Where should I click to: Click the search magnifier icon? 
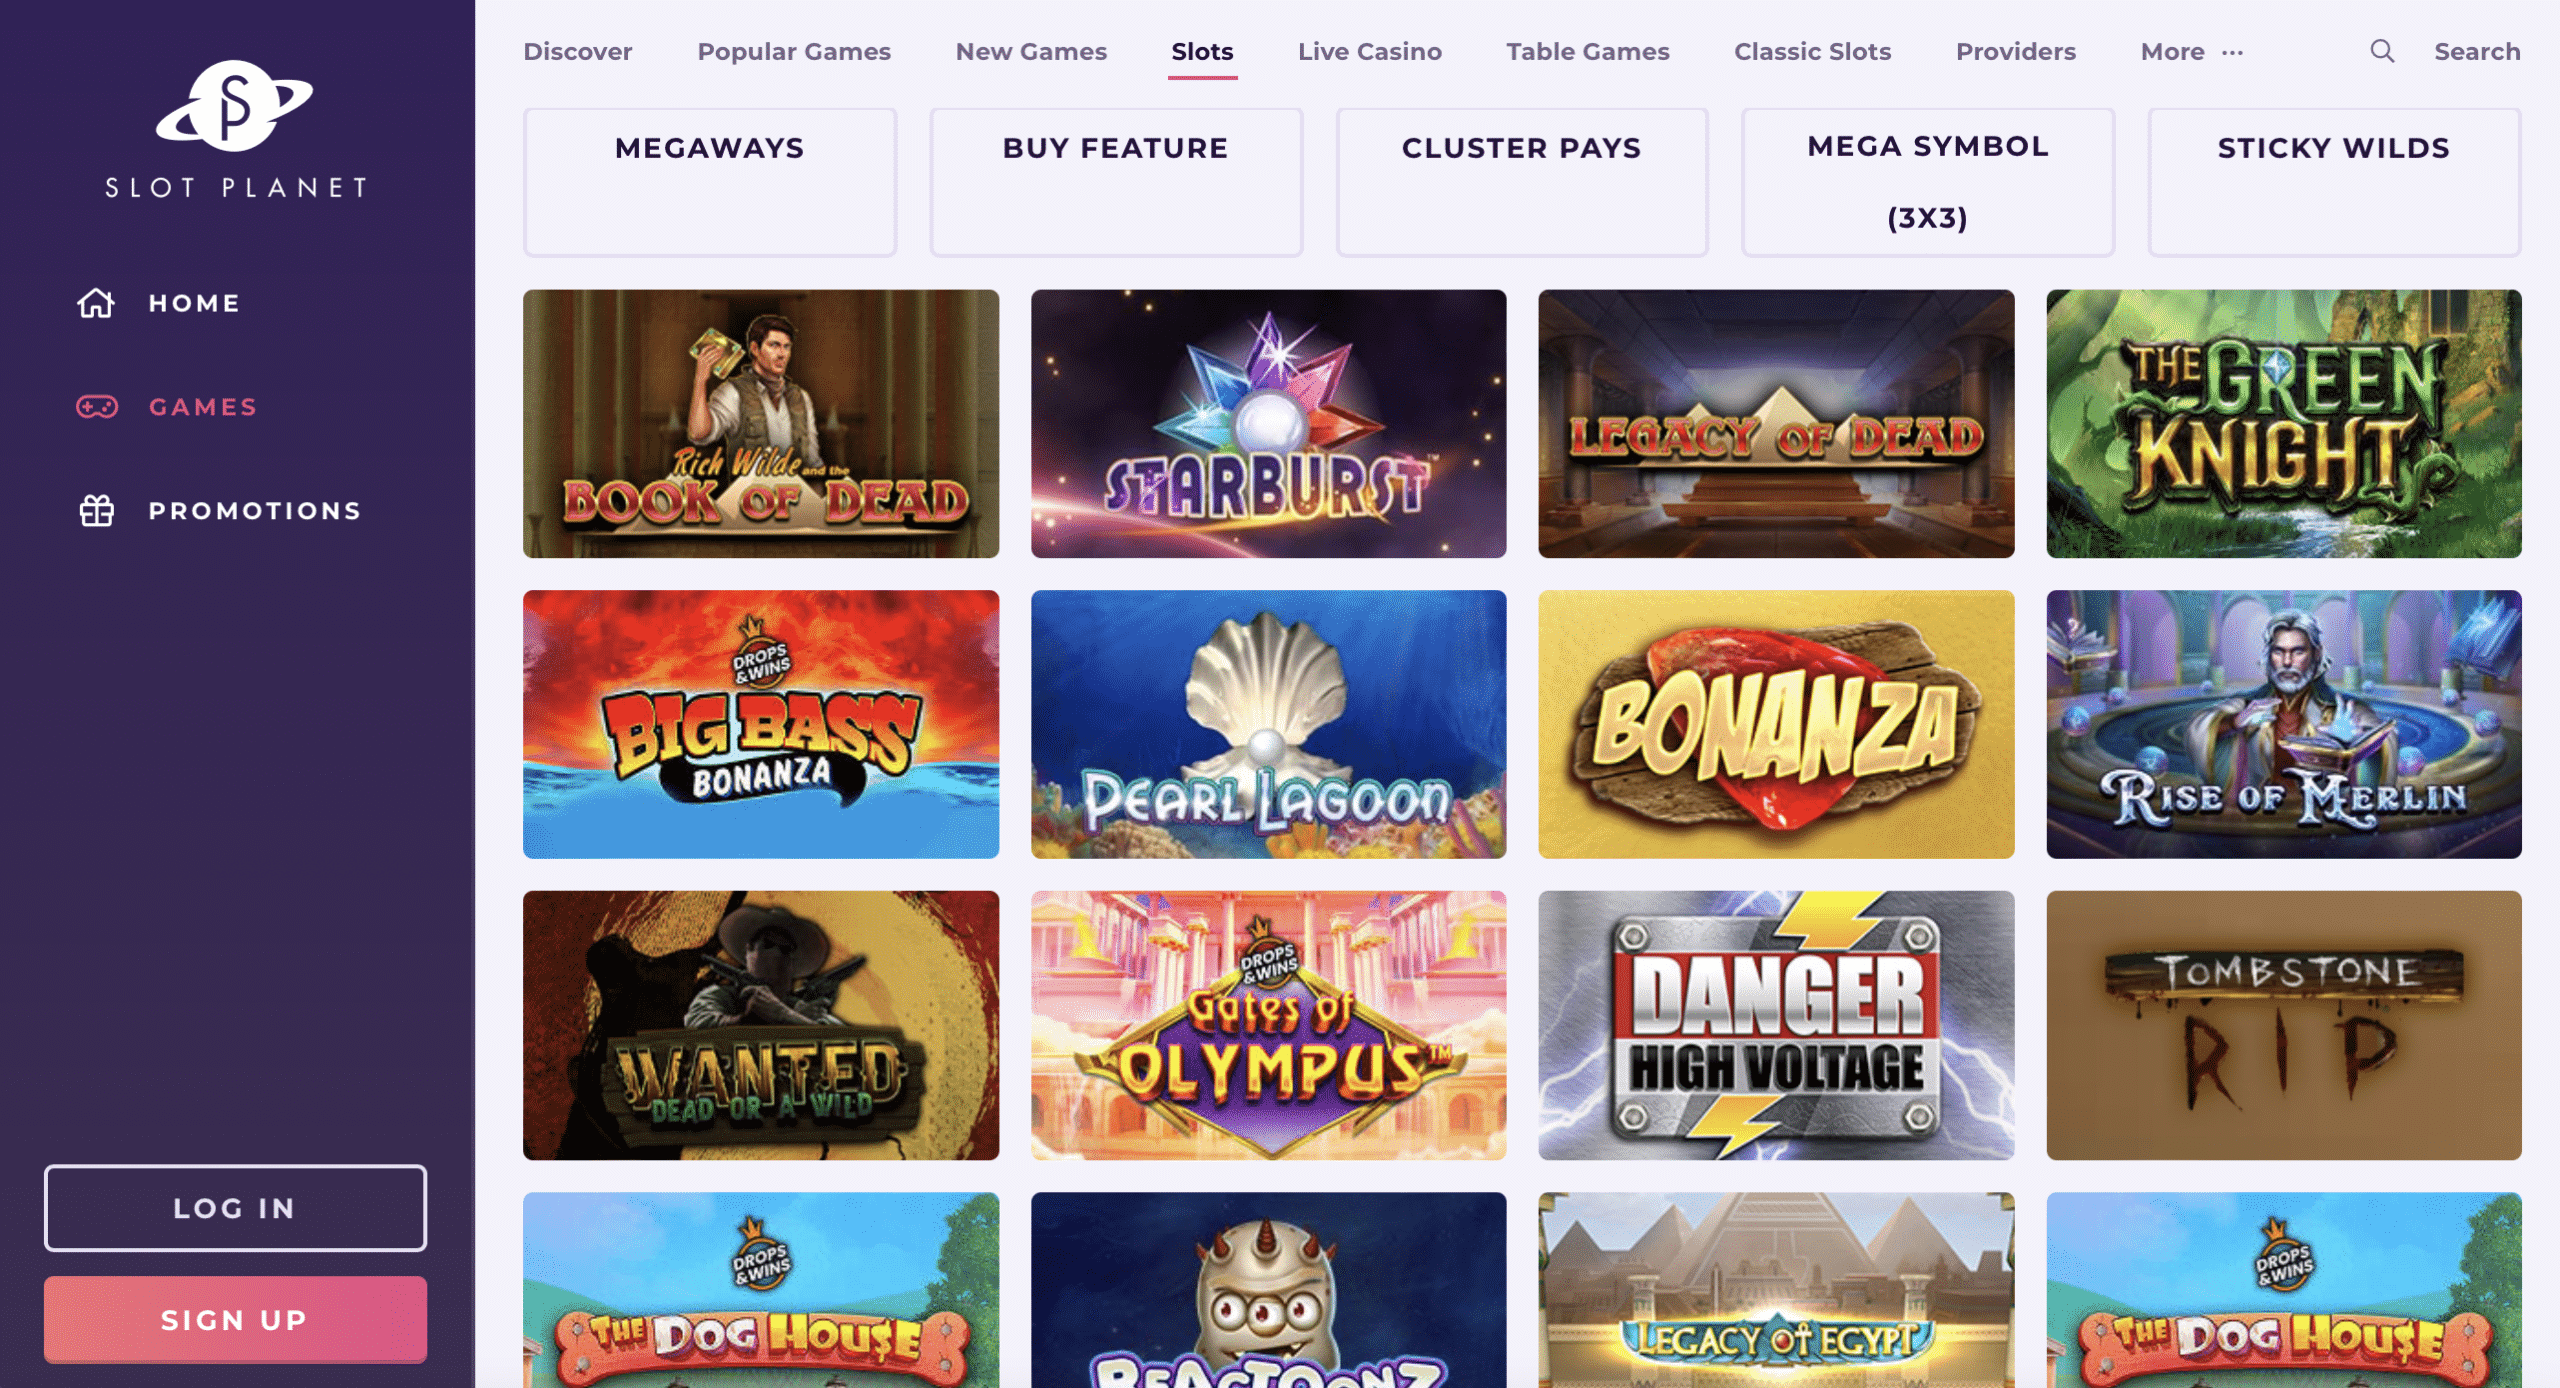(x=2382, y=51)
